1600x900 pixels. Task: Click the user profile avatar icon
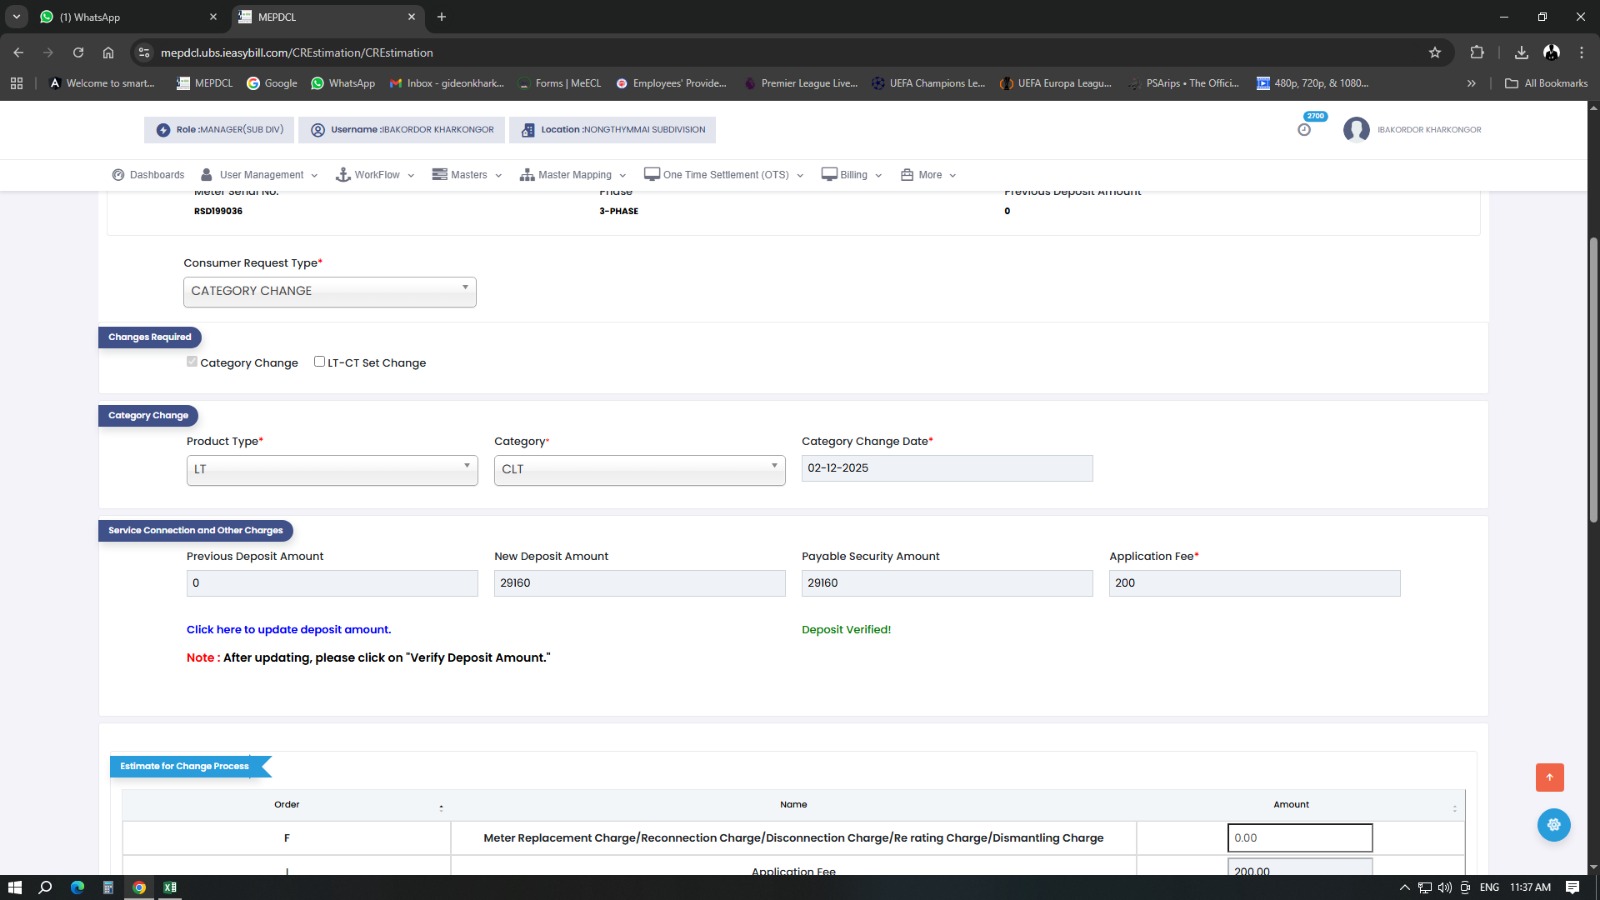tap(1356, 130)
